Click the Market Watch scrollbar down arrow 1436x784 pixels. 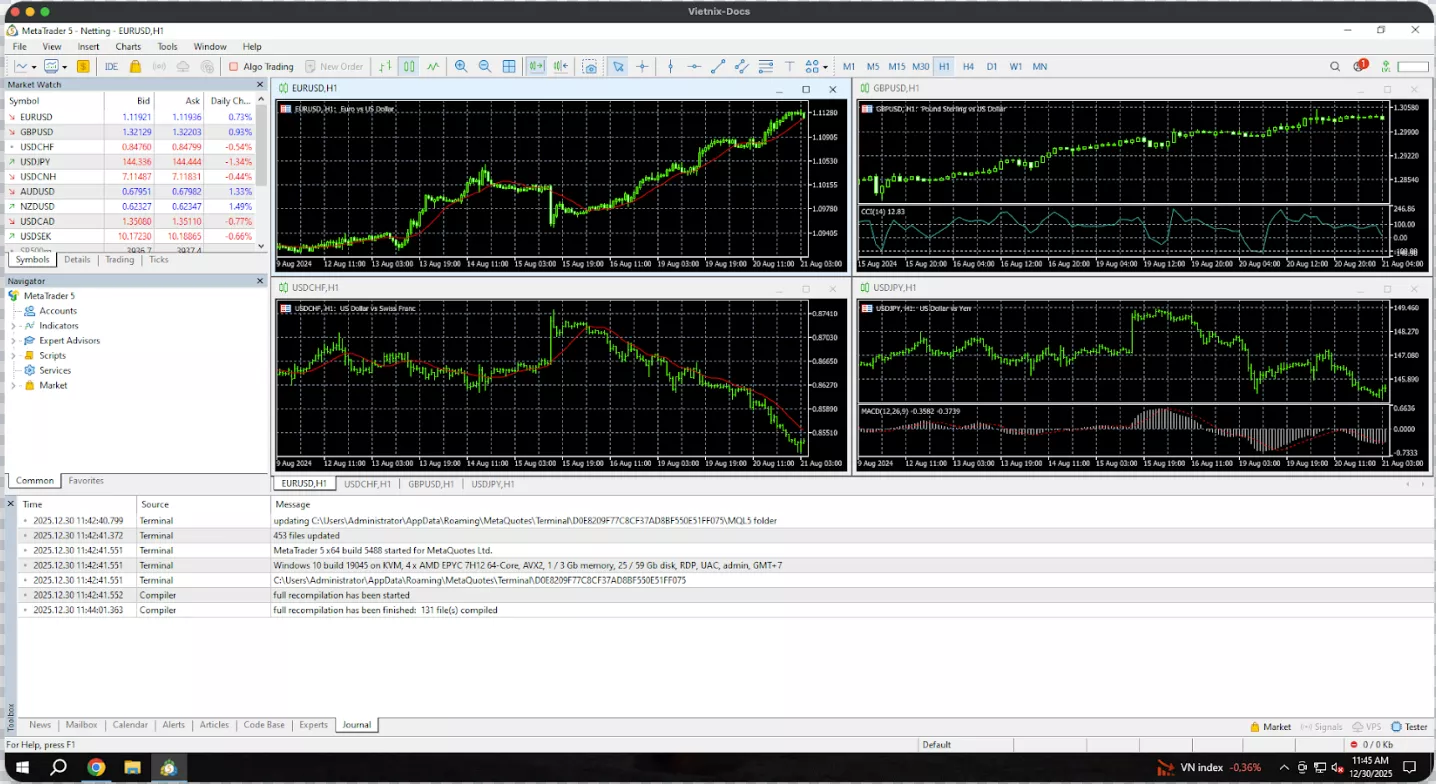261,246
